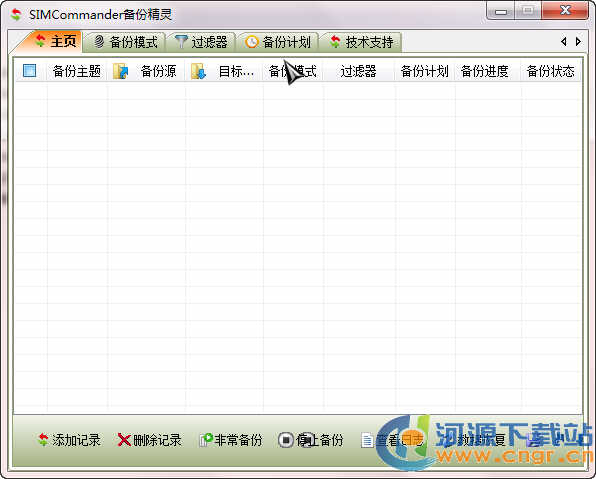The image size is (596, 479).
Task: Click the 目标... column header folder icon
Action: coord(198,71)
